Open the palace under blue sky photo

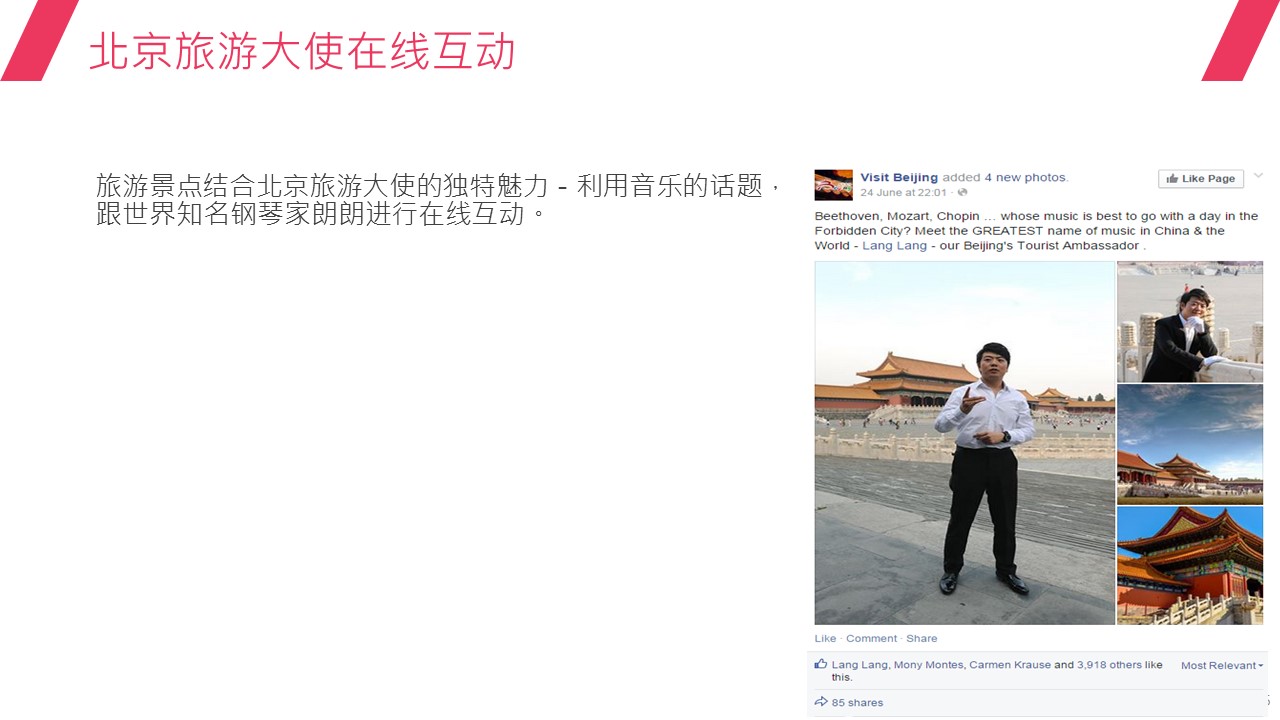(1190, 444)
